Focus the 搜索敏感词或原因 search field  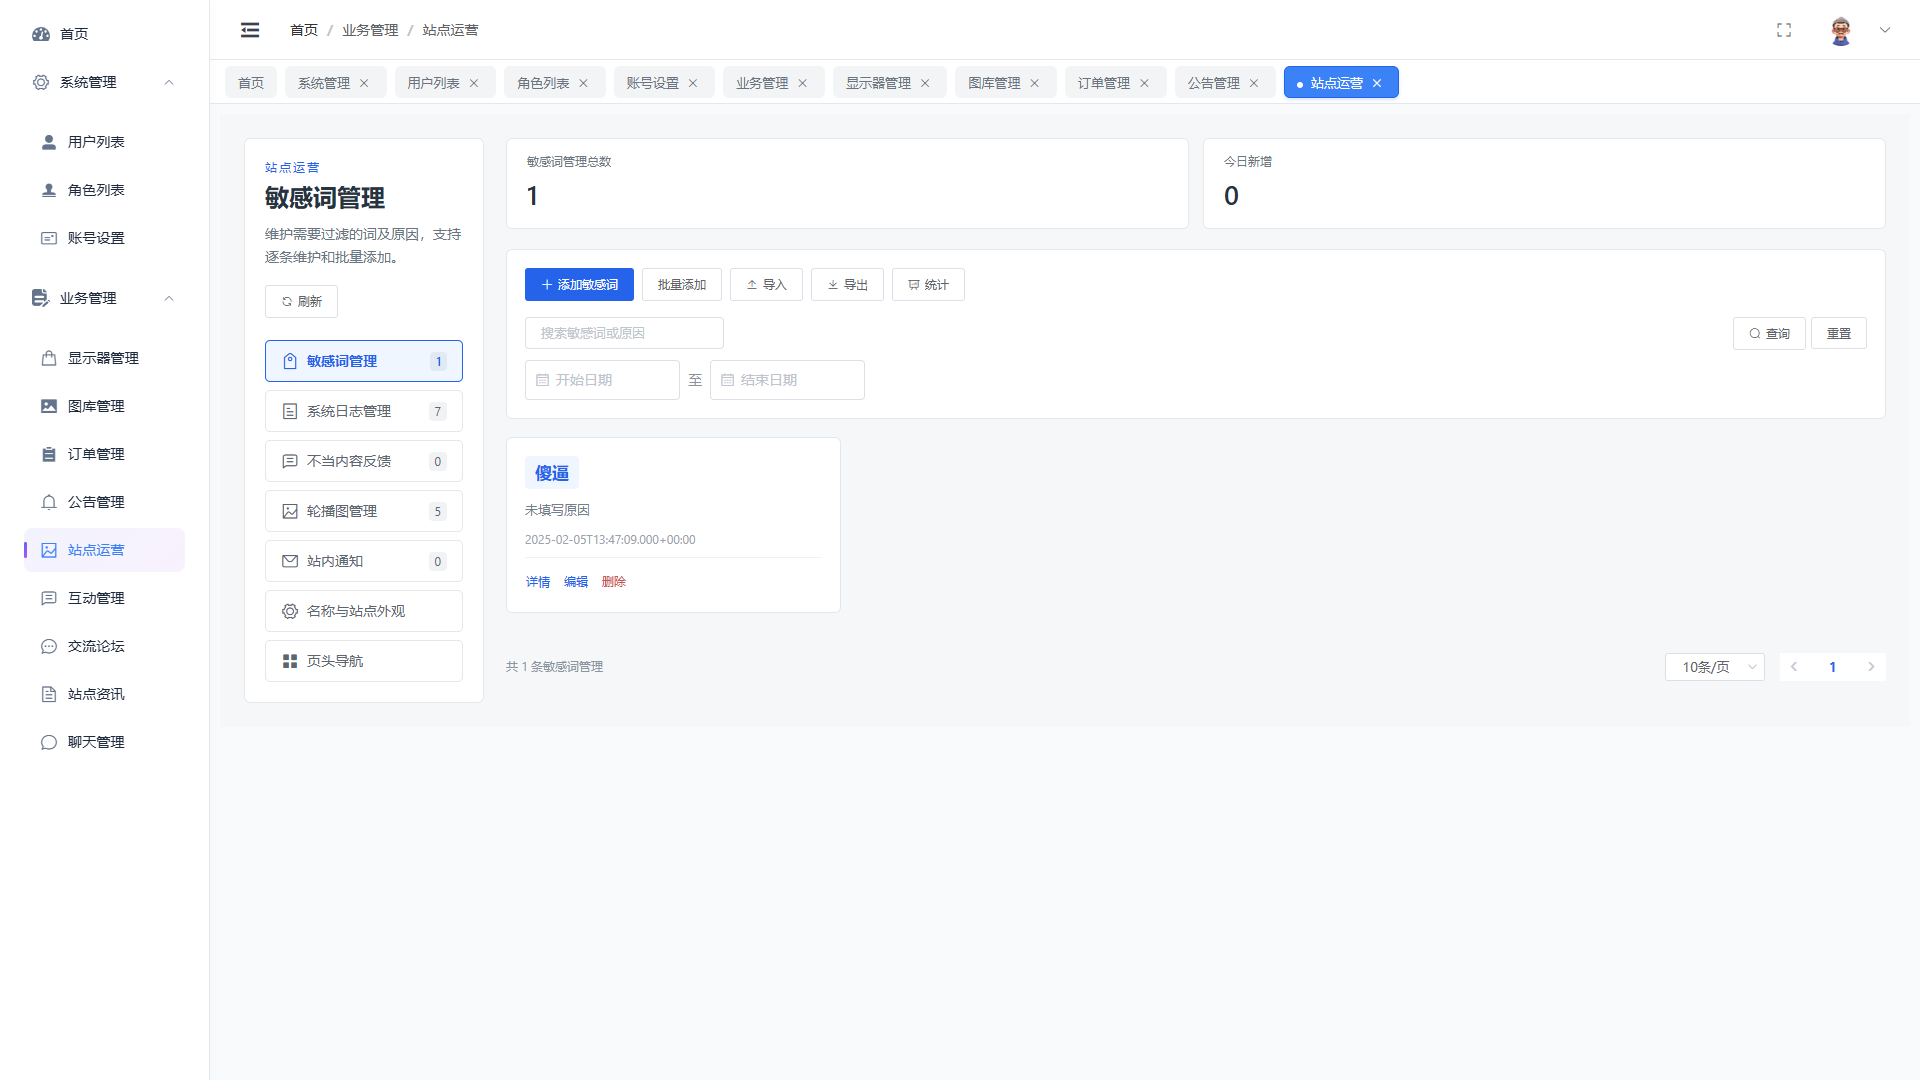624,333
